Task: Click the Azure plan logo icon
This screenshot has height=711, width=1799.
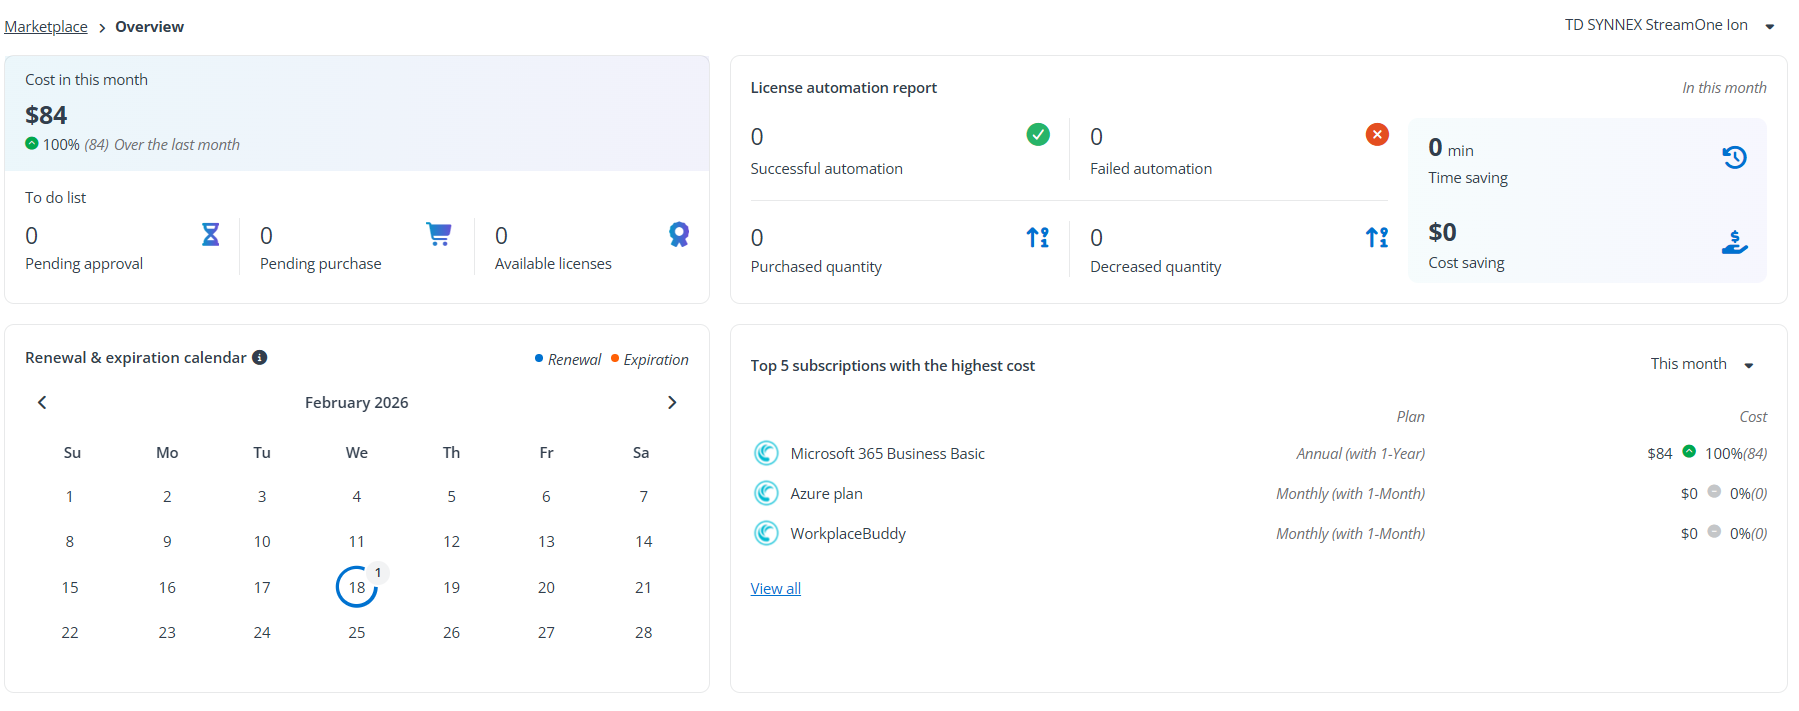Action: pyautogui.click(x=766, y=493)
